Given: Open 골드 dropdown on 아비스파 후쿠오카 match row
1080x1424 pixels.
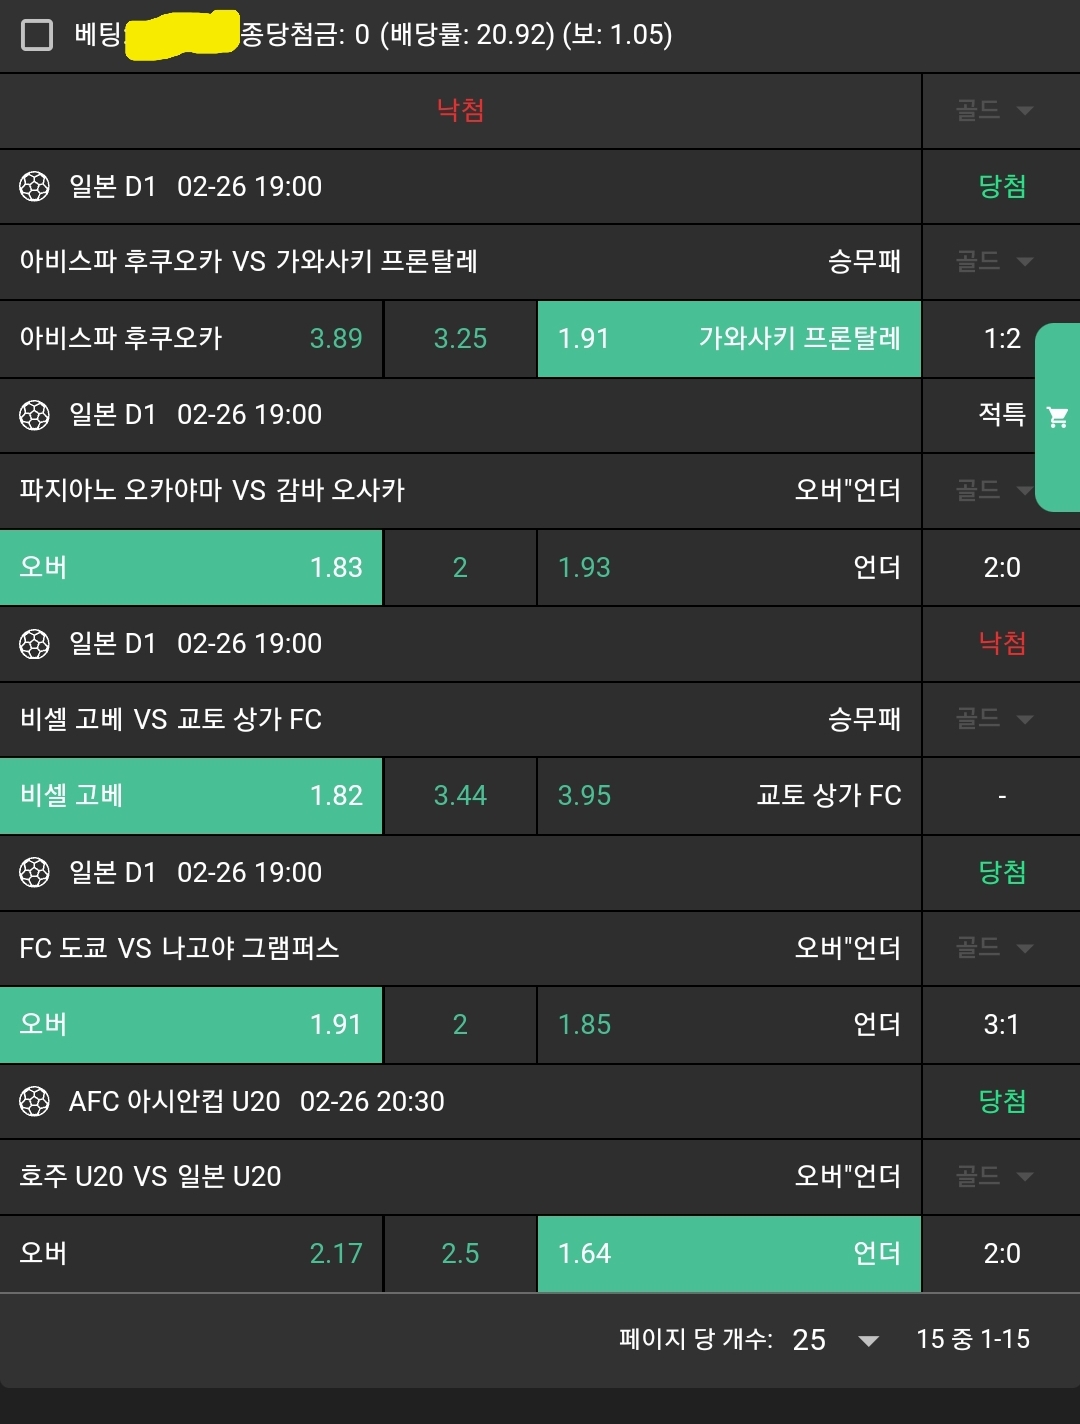Looking at the screenshot, I should point(994,262).
